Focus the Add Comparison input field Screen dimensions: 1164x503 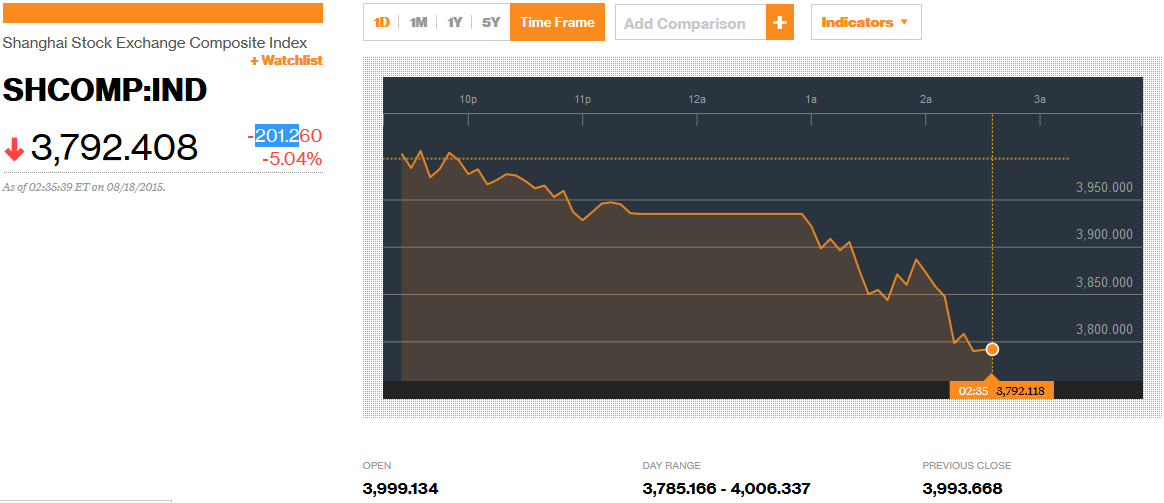pyautogui.click(x=691, y=23)
